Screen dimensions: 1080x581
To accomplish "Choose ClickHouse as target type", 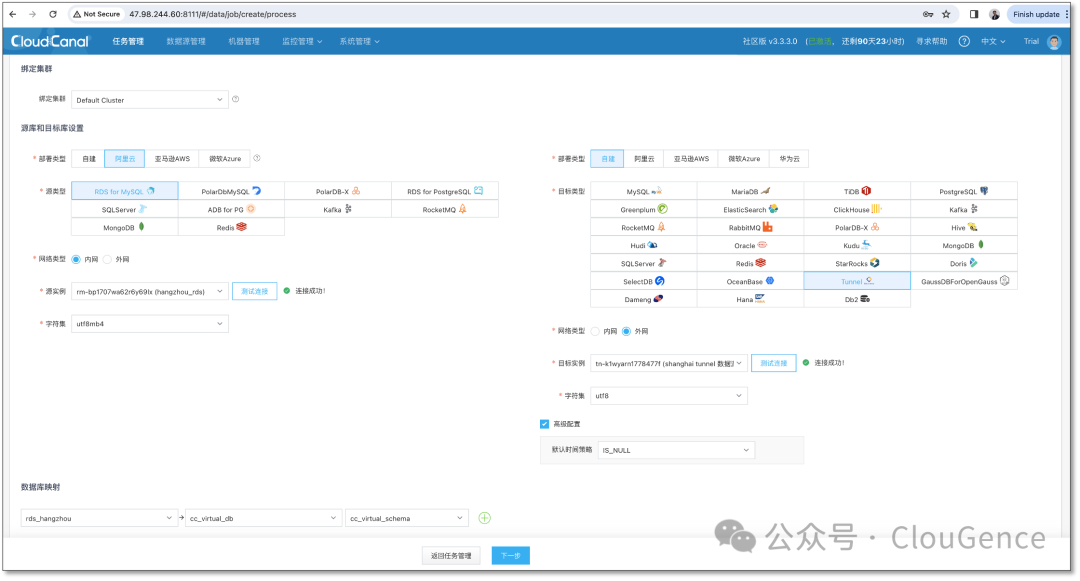I will pyautogui.click(x=857, y=209).
